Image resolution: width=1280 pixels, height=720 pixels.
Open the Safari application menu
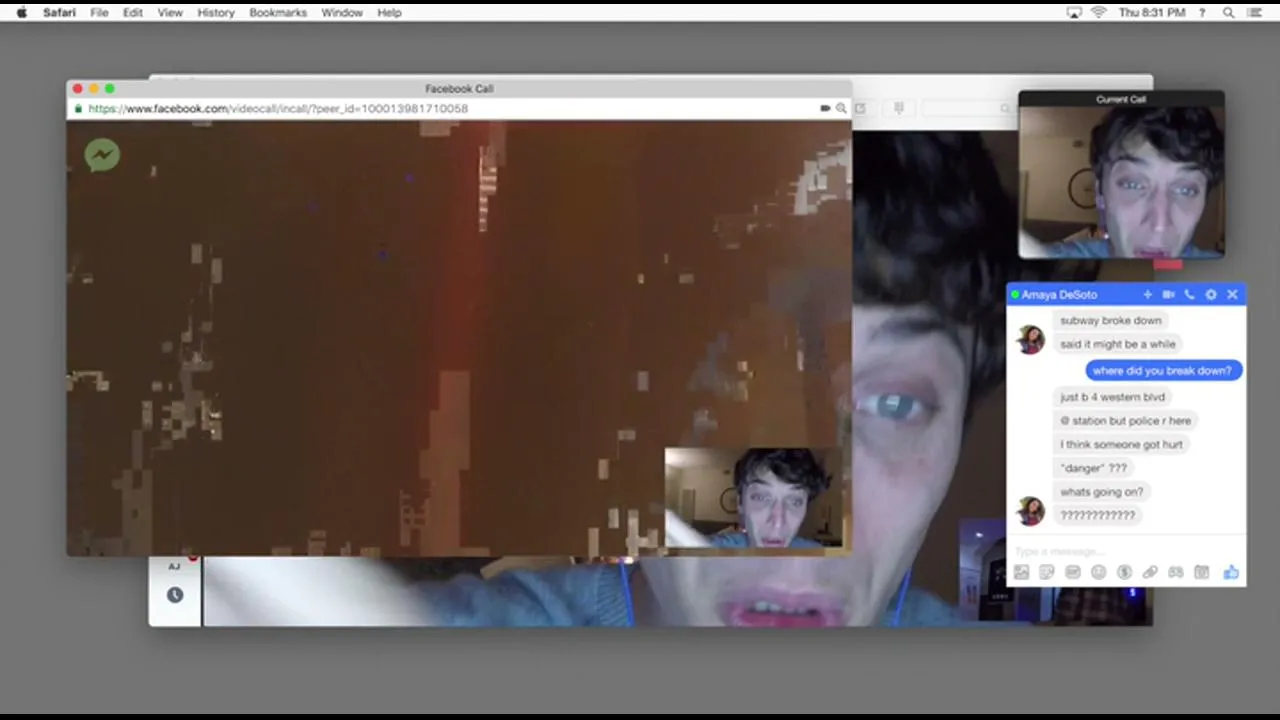(x=59, y=12)
